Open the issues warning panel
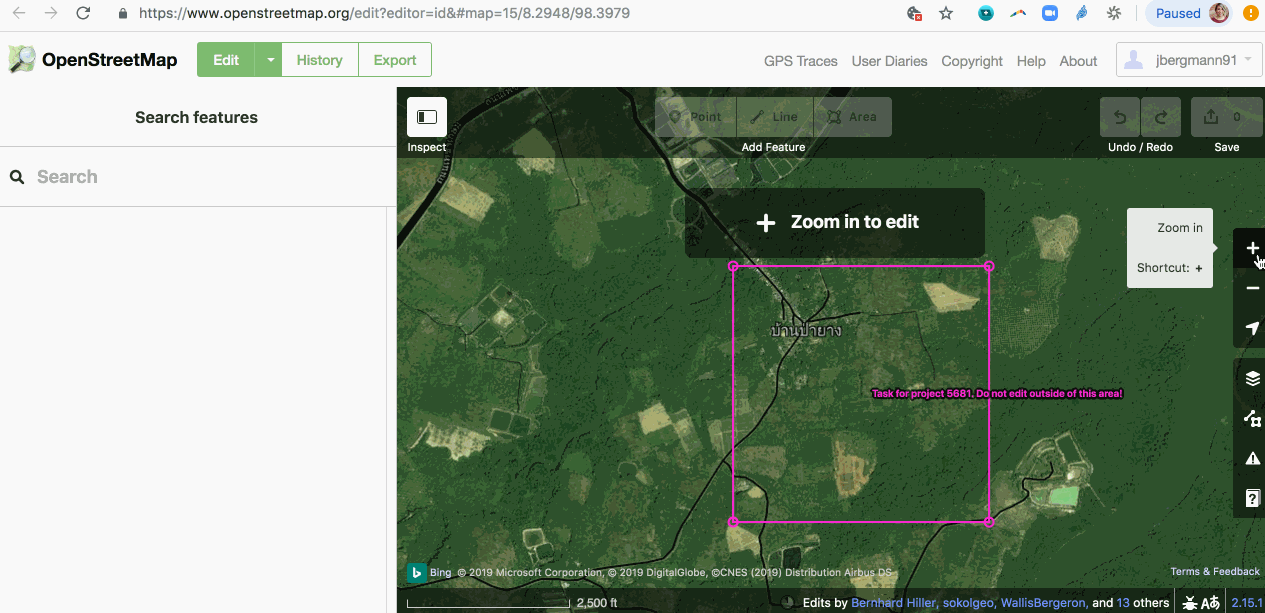The height and width of the screenshot is (613, 1265). pyautogui.click(x=1251, y=458)
